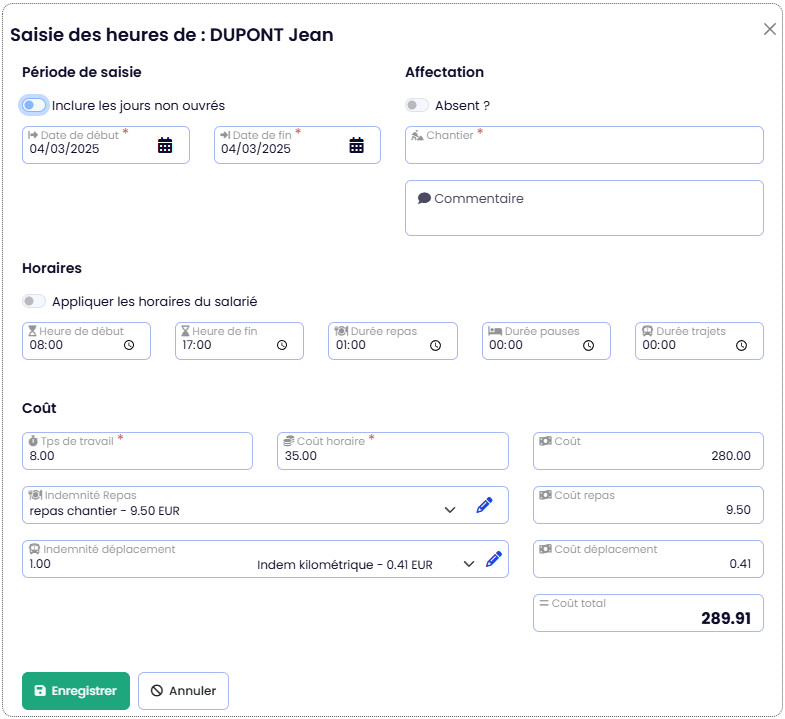785x719 pixels.
Task: Click clock icon in Heure de début
Action: point(129,345)
